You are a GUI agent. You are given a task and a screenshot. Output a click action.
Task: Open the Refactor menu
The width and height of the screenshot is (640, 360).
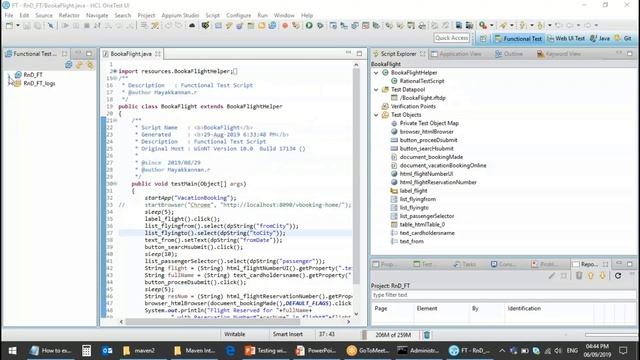click(x=69, y=15)
